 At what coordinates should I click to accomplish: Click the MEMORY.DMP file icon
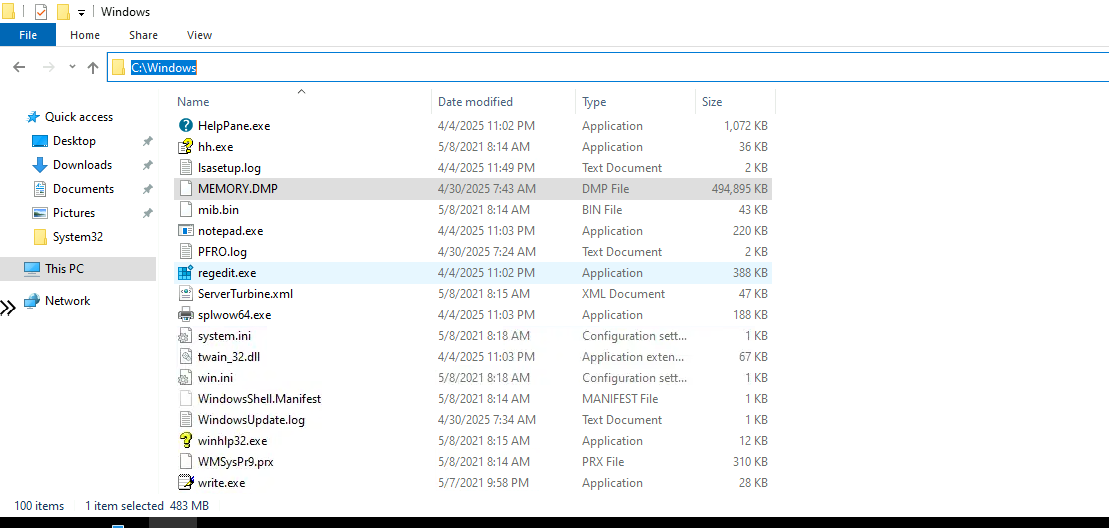pyautogui.click(x=186, y=189)
